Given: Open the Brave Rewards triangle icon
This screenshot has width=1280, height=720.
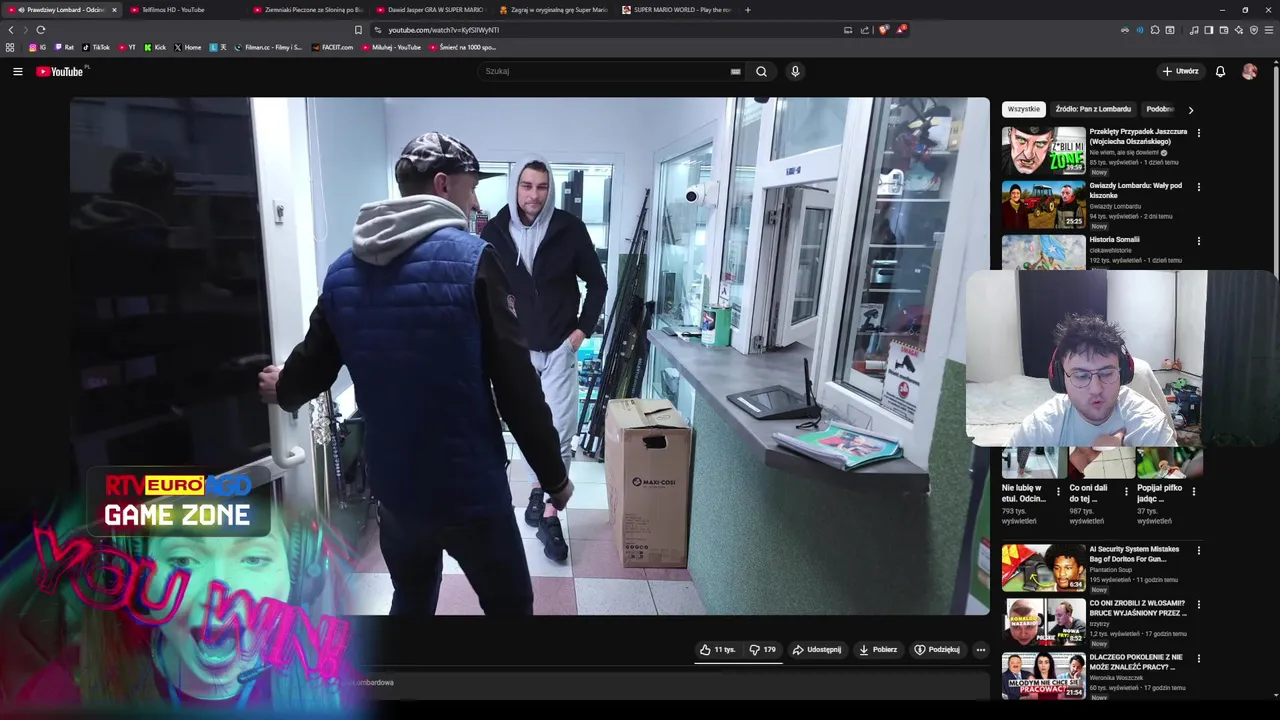Looking at the screenshot, I should coord(900,30).
